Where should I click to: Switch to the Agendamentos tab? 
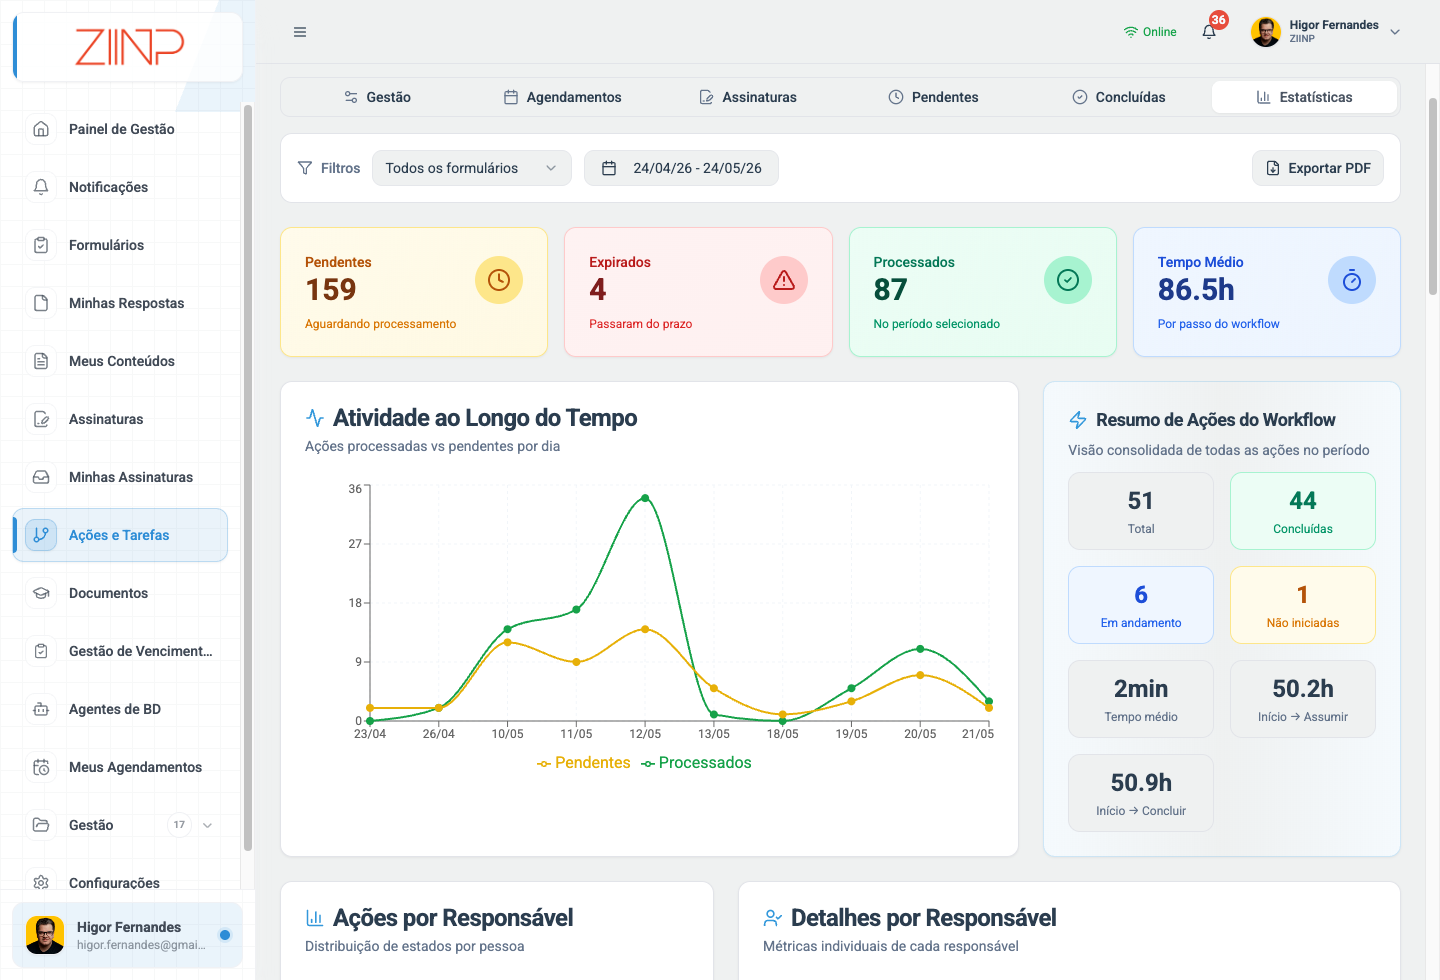point(562,97)
